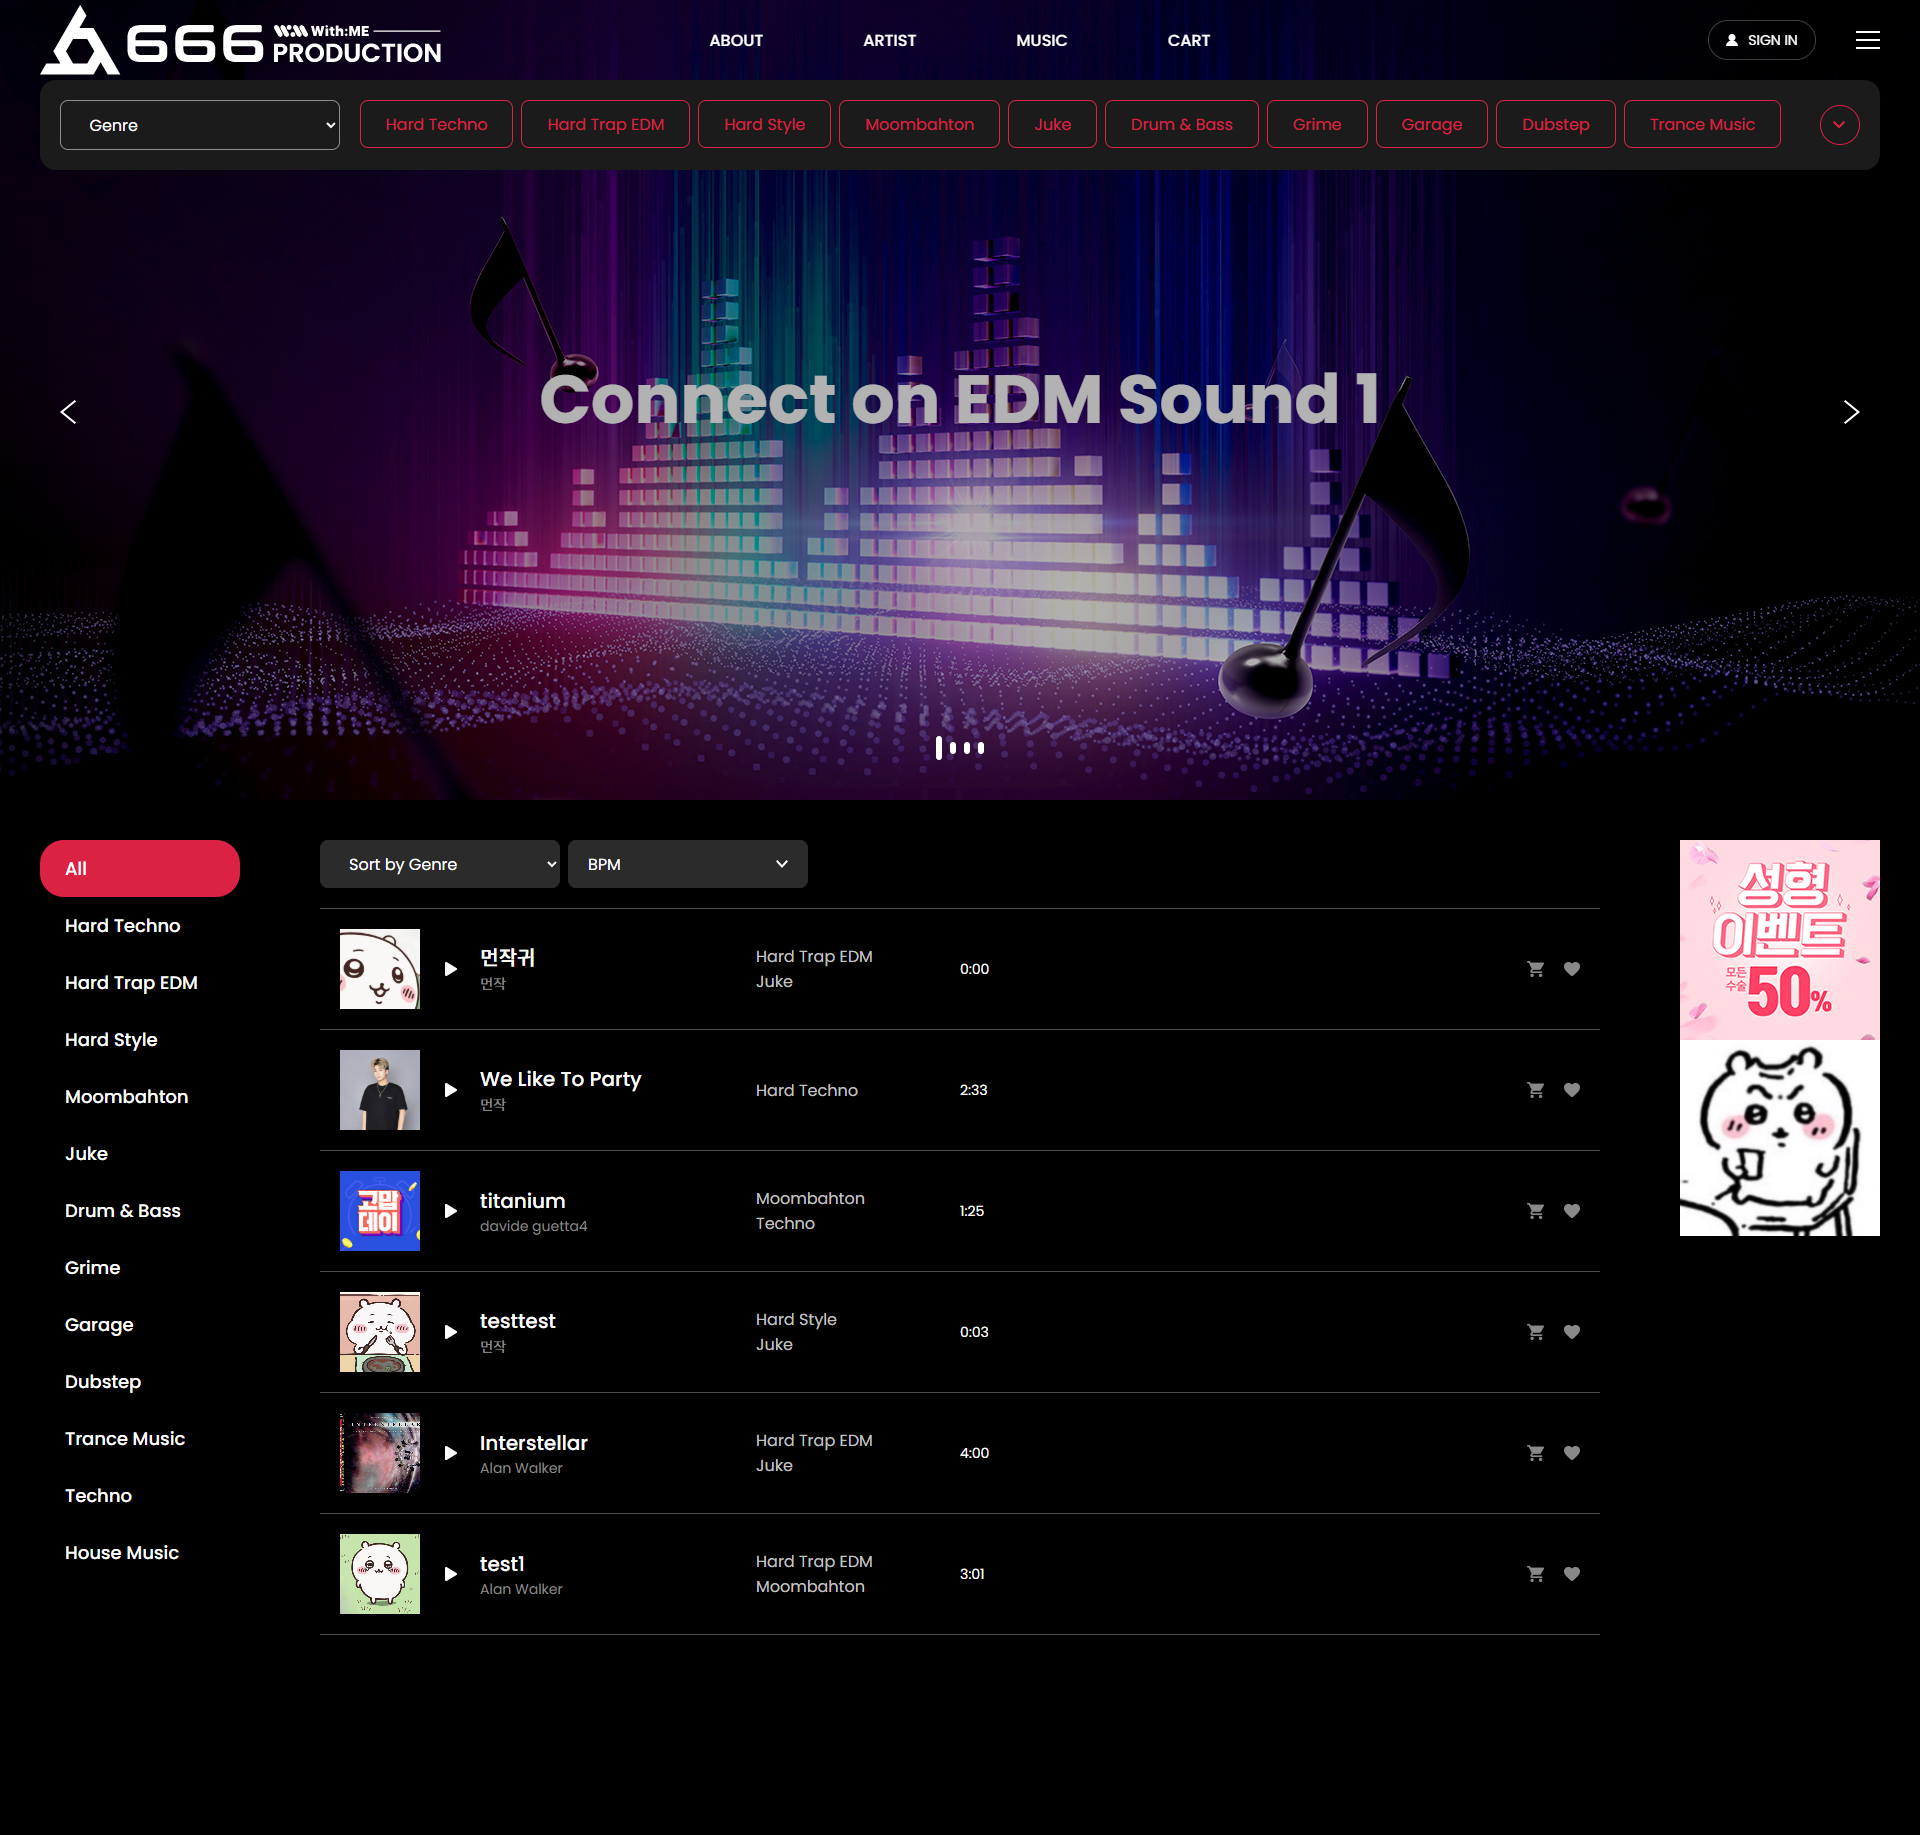
Task: Heart the test1 track
Action: [x=1572, y=1574]
